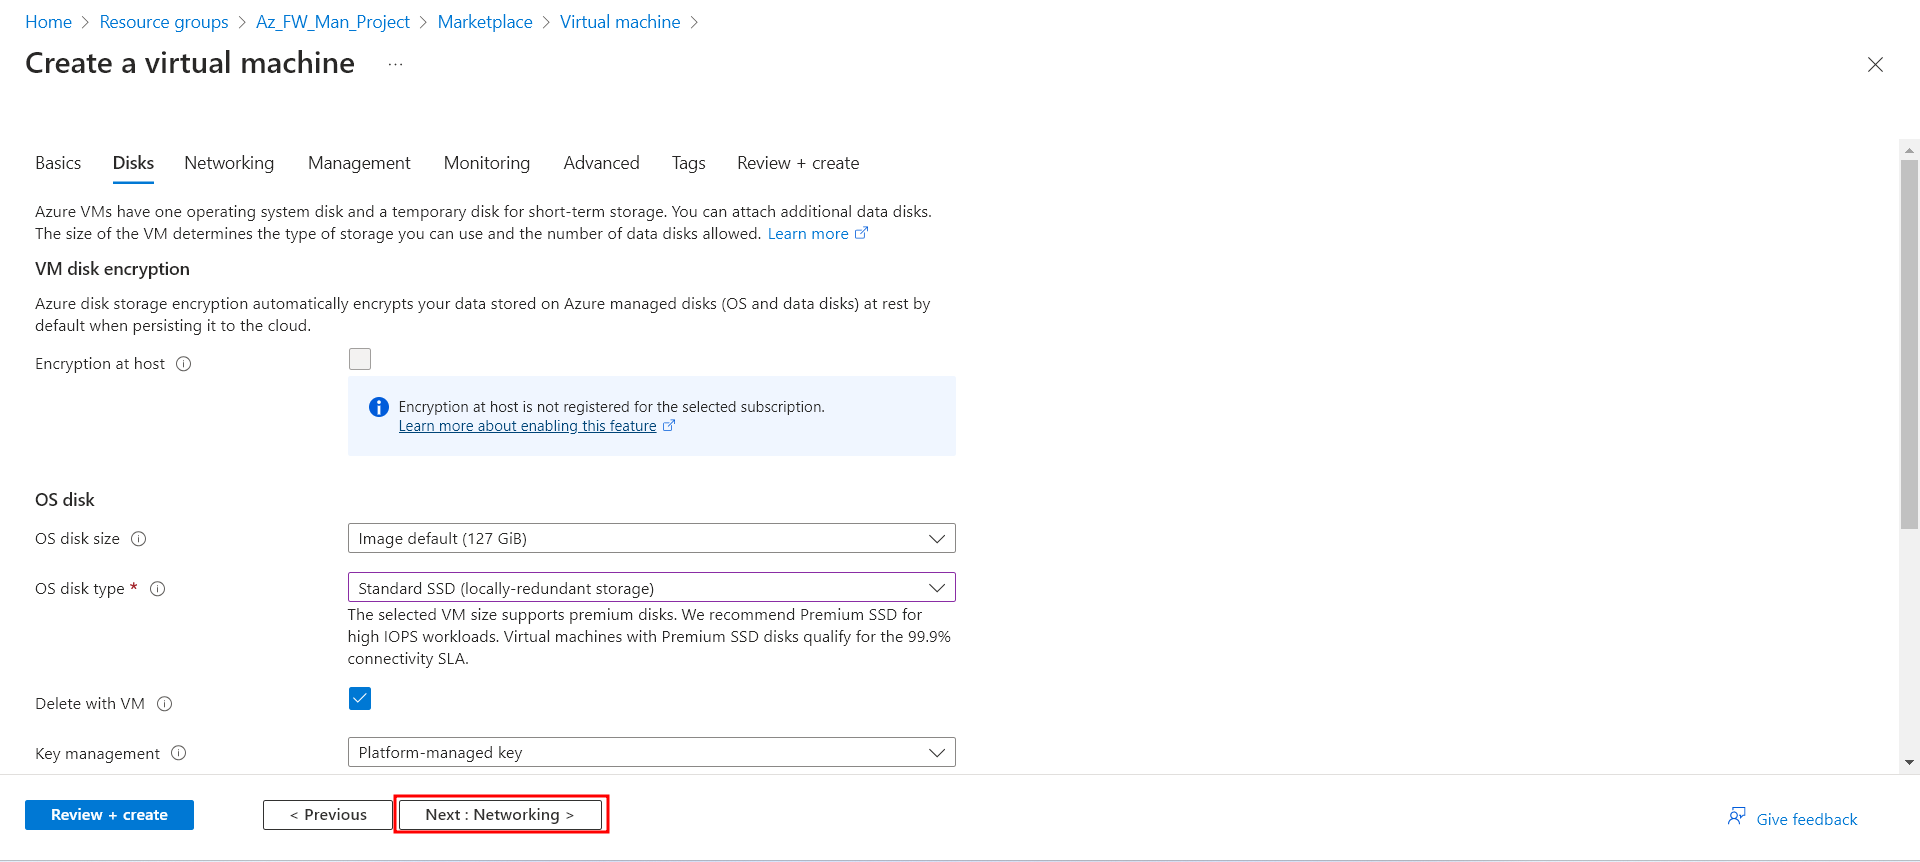
Task: Click info icon beside OS disk type
Action: coord(158,589)
